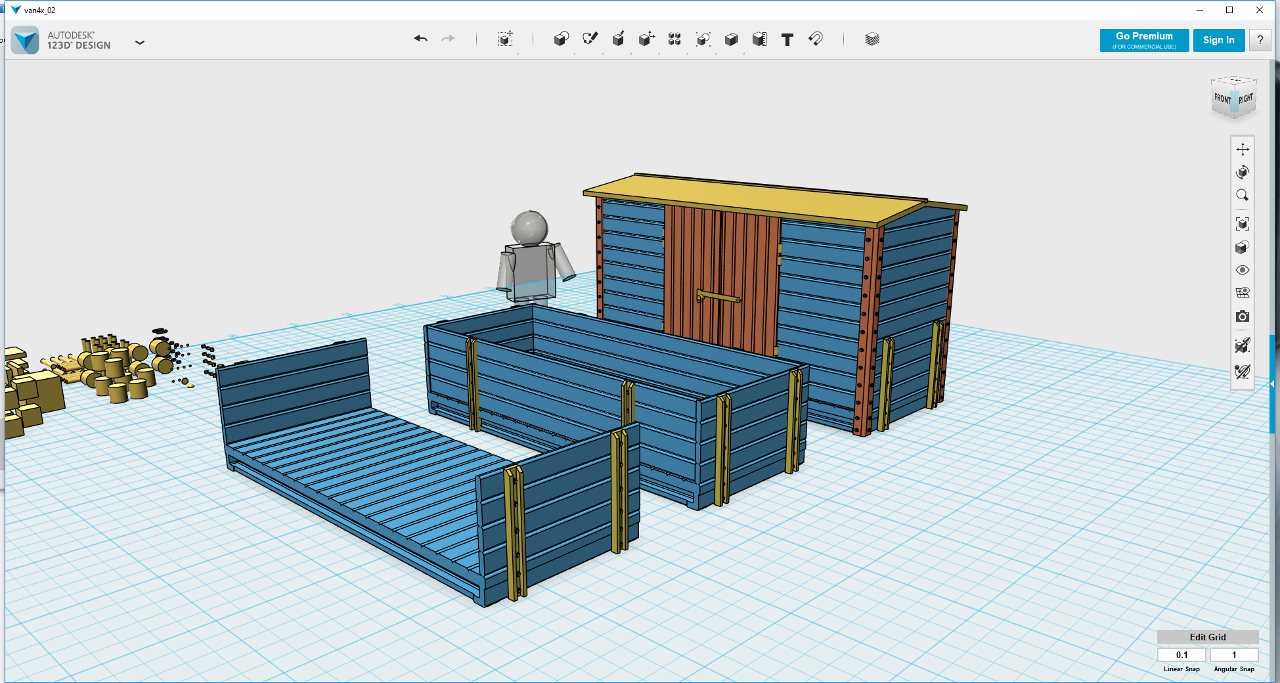Click the Sign In button
Screen dimensions: 1280x683
(1218, 40)
